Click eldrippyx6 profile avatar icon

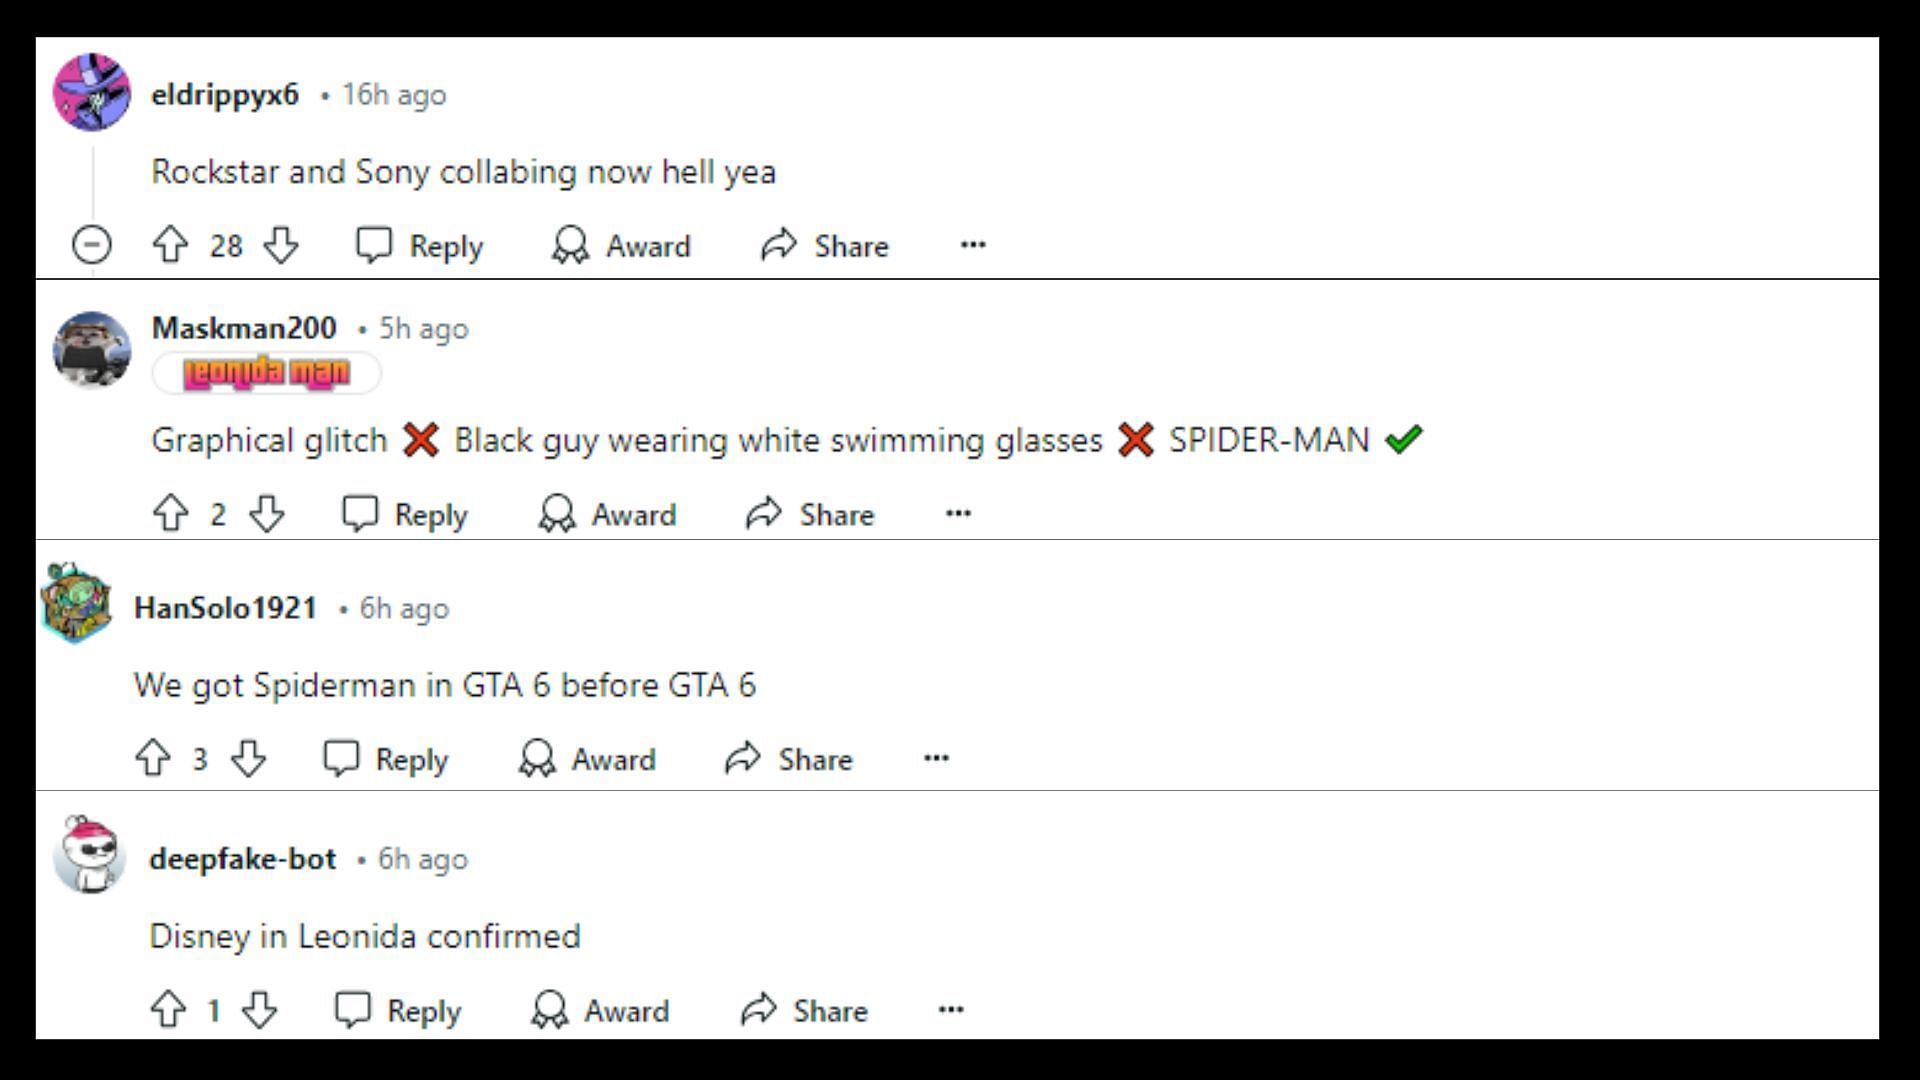click(91, 94)
